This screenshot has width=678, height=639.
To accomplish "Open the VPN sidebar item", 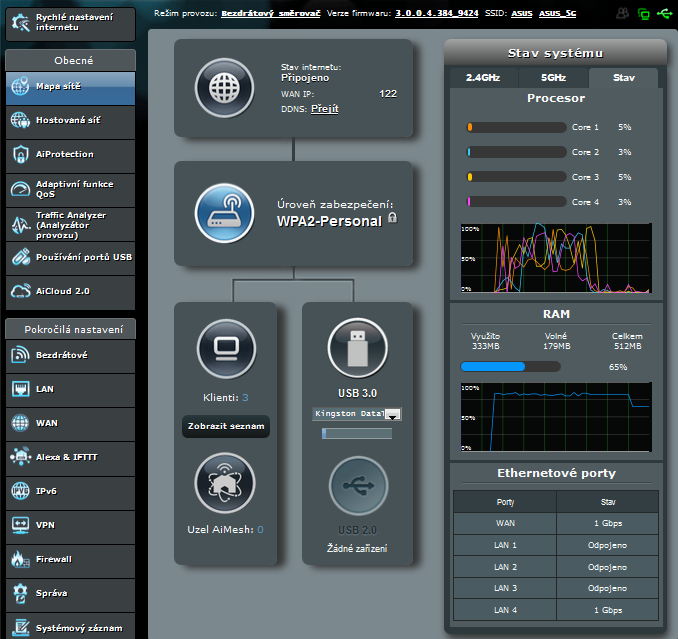I will (68, 524).
